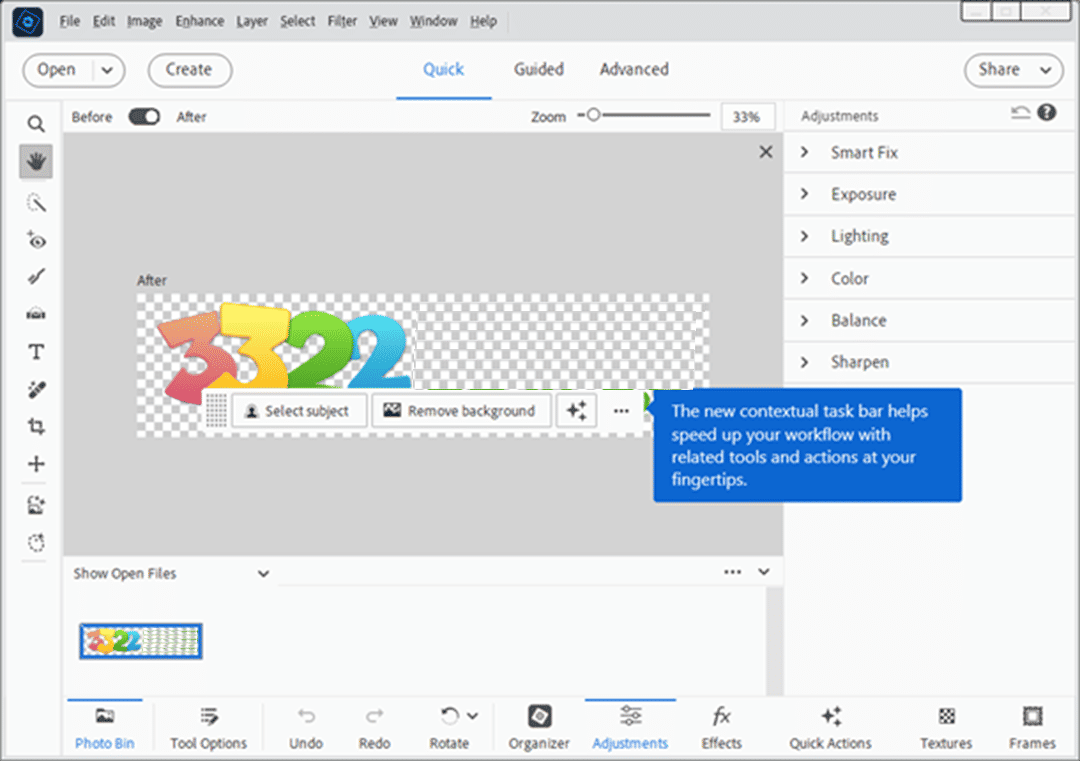Click the Open button
Viewport: 1080px width, 761px height.
pyautogui.click(x=56, y=70)
